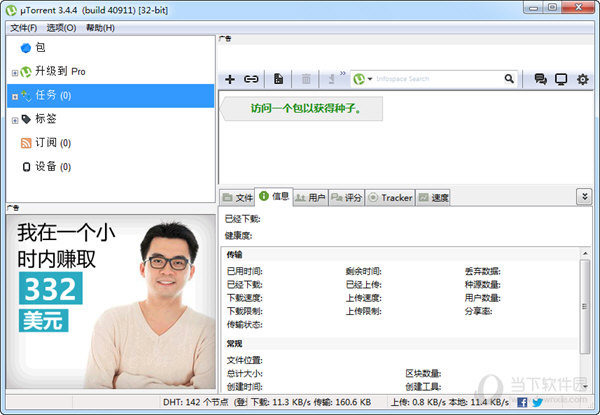Expand the 升级到 Pro tree node
Image resolution: width=600 pixels, height=415 pixels.
pos(15,73)
